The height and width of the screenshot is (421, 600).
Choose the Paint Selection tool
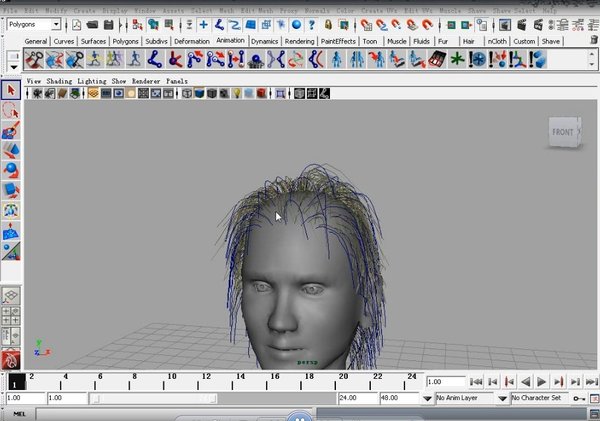(x=11, y=130)
